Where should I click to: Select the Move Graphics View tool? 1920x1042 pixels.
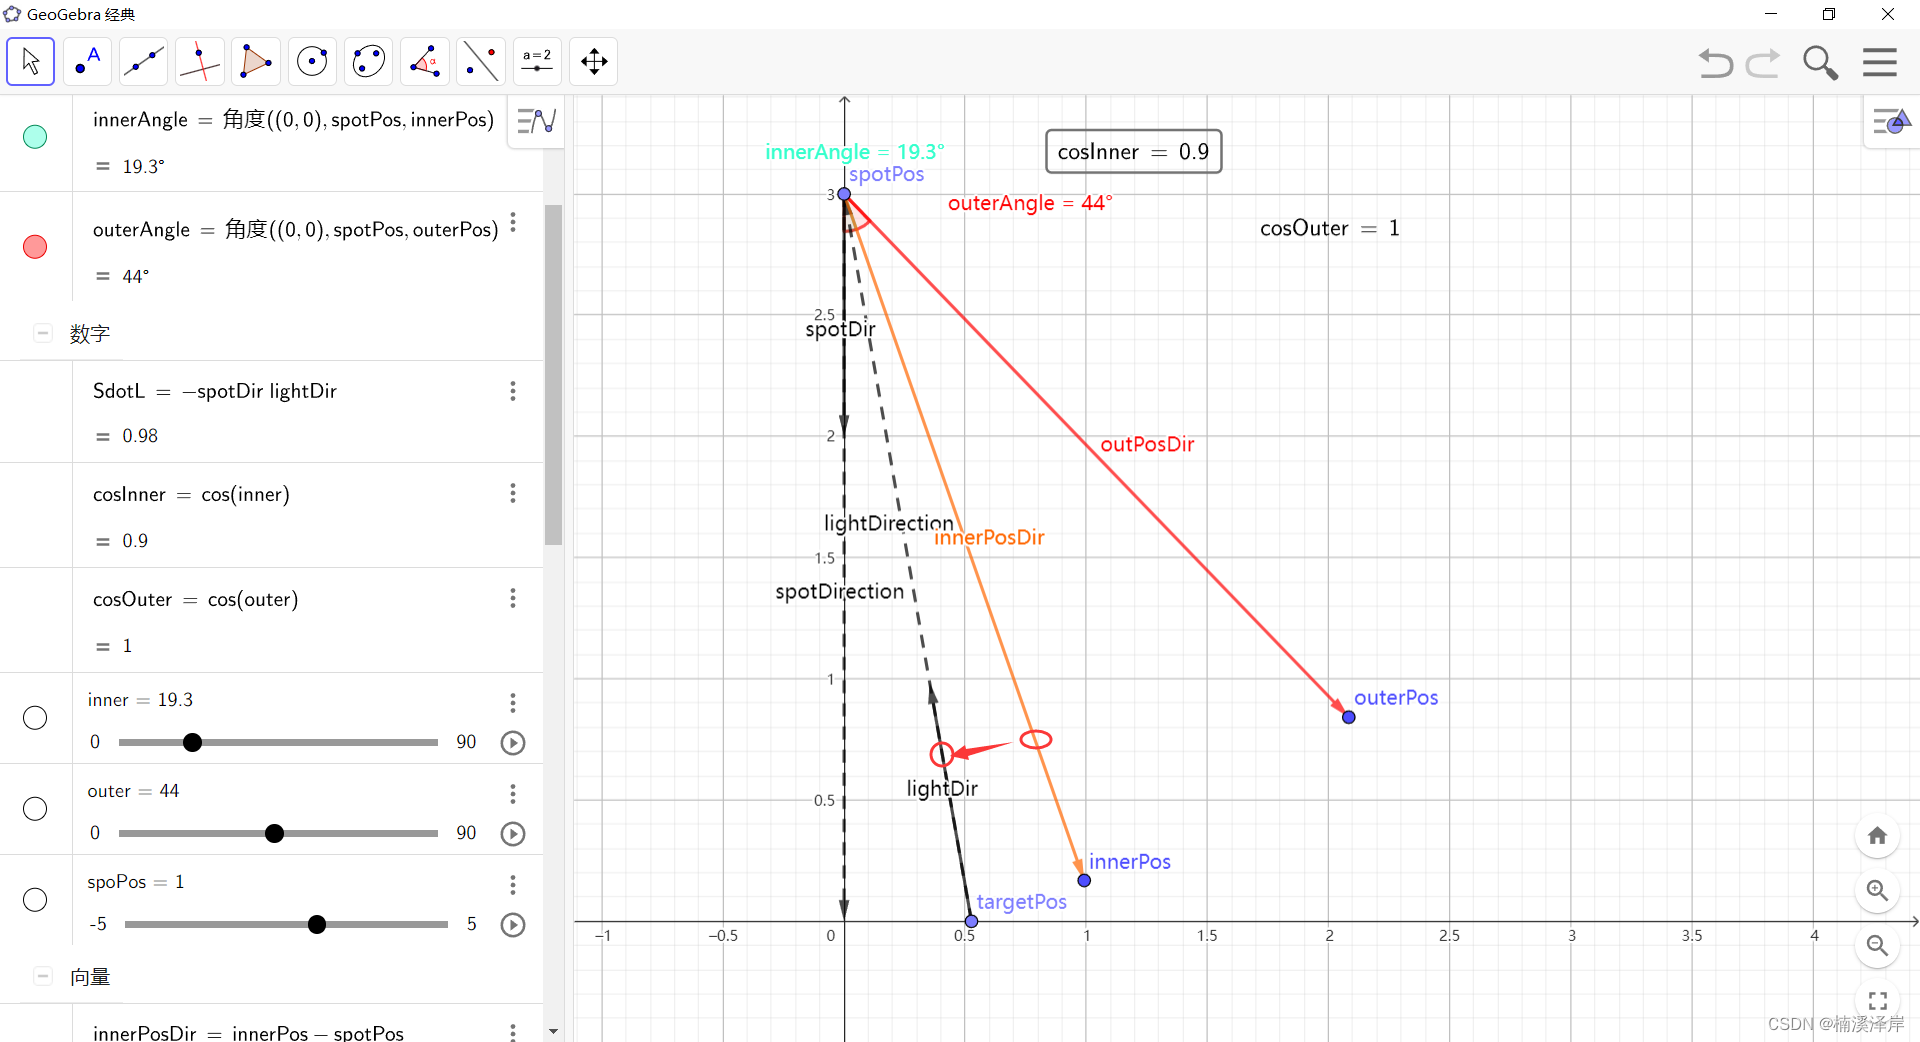click(x=594, y=61)
